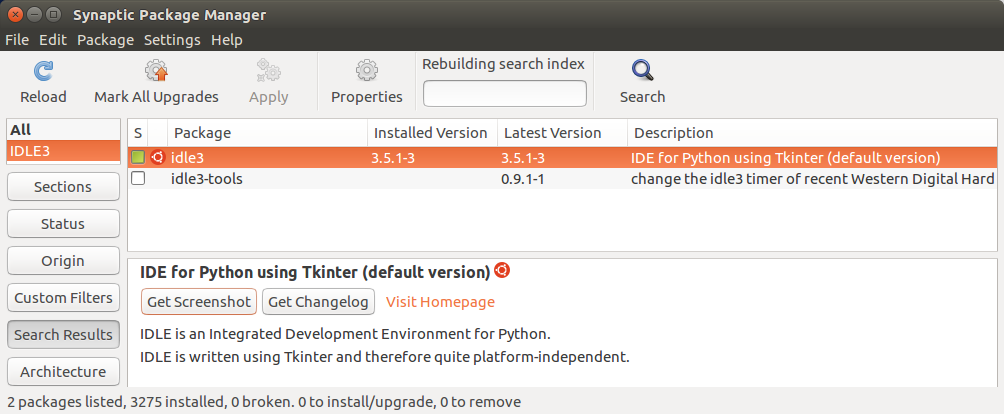Open the Package menu
This screenshot has width=1004, height=414.
106,40
